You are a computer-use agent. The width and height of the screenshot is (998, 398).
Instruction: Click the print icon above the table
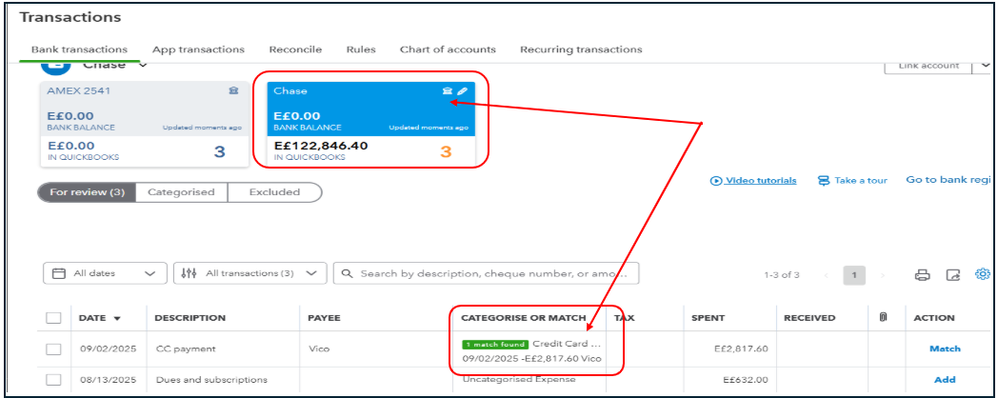[922, 275]
